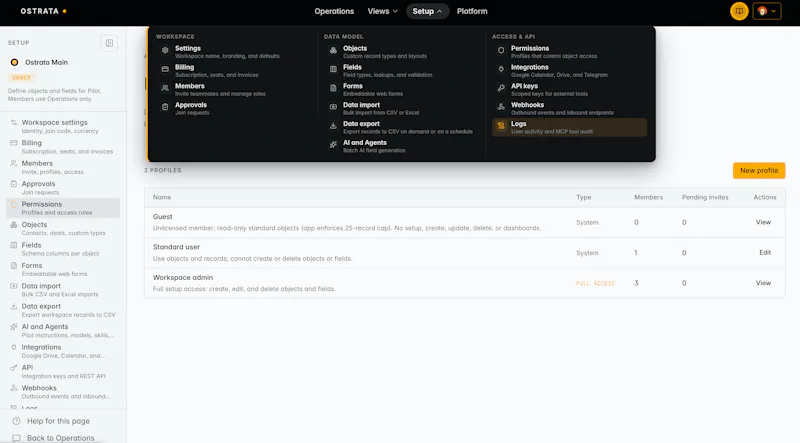The width and height of the screenshot is (800, 443).
Task: Open Data import in left sidebar
Action: pyautogui.click(x=63, y=290)
